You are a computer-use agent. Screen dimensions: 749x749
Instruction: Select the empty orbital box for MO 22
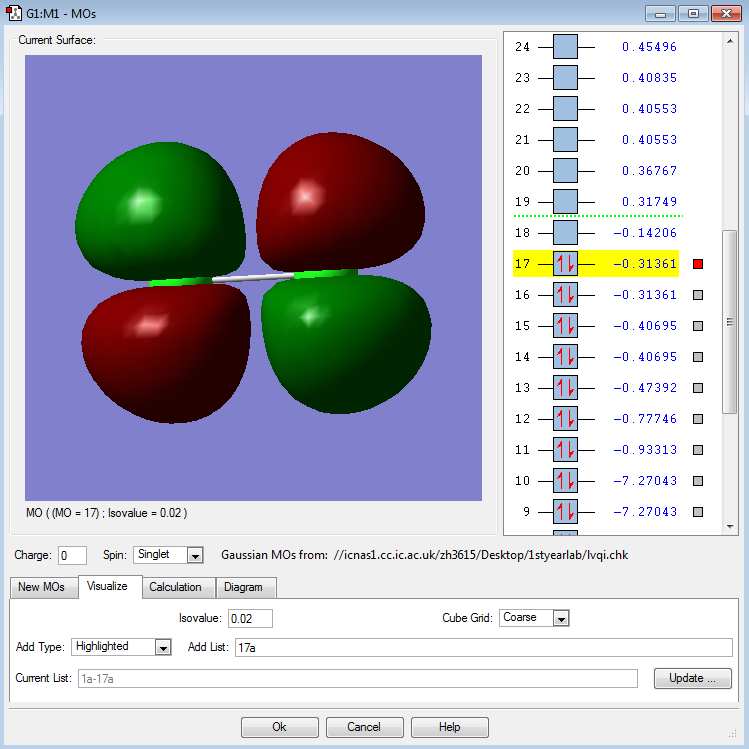[565, 108]
